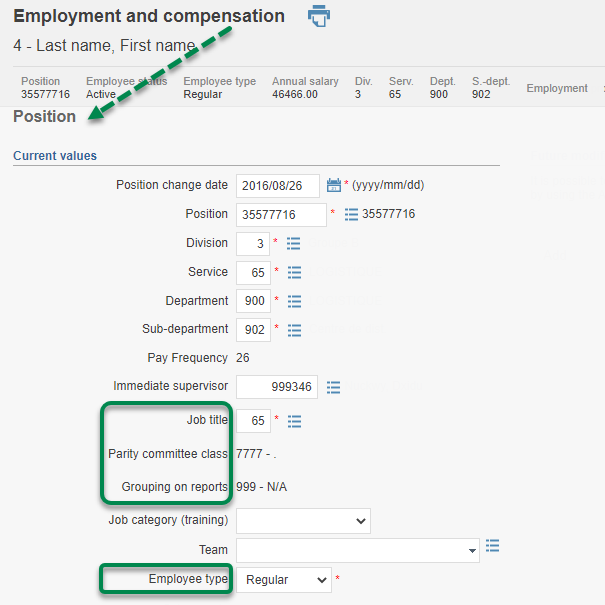Click the Job title input field
This screenshot has height=605, width=605.
[253, 421]
